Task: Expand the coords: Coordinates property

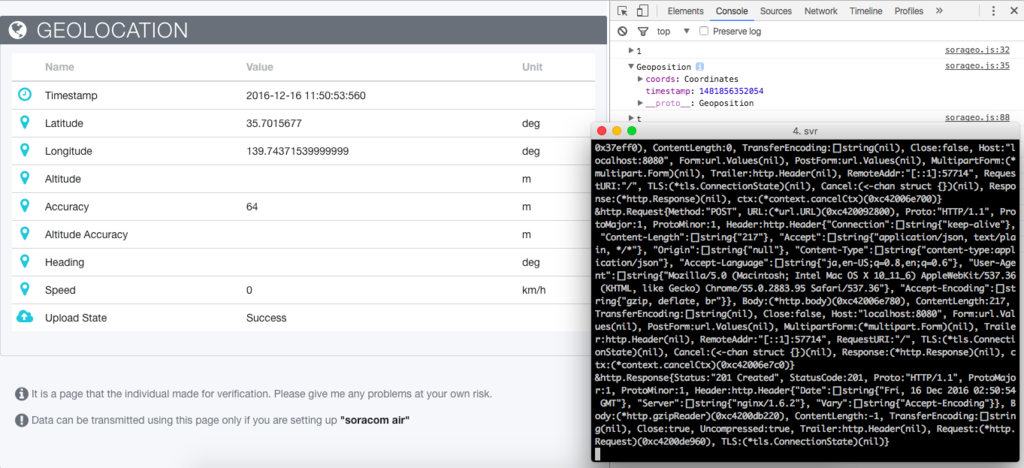Action: 640,79
